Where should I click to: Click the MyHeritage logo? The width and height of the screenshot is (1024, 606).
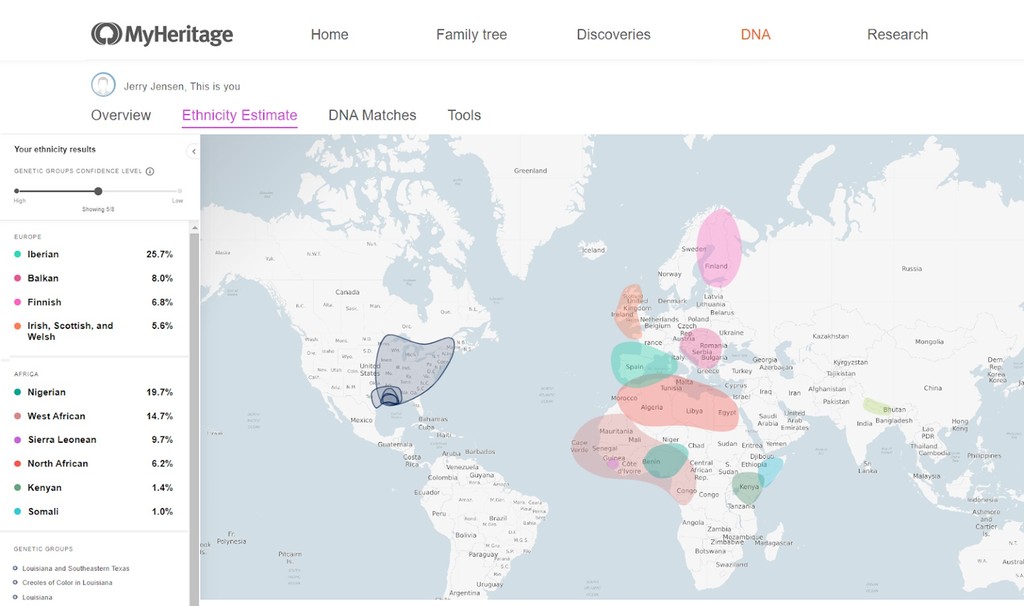click(161, 33)
